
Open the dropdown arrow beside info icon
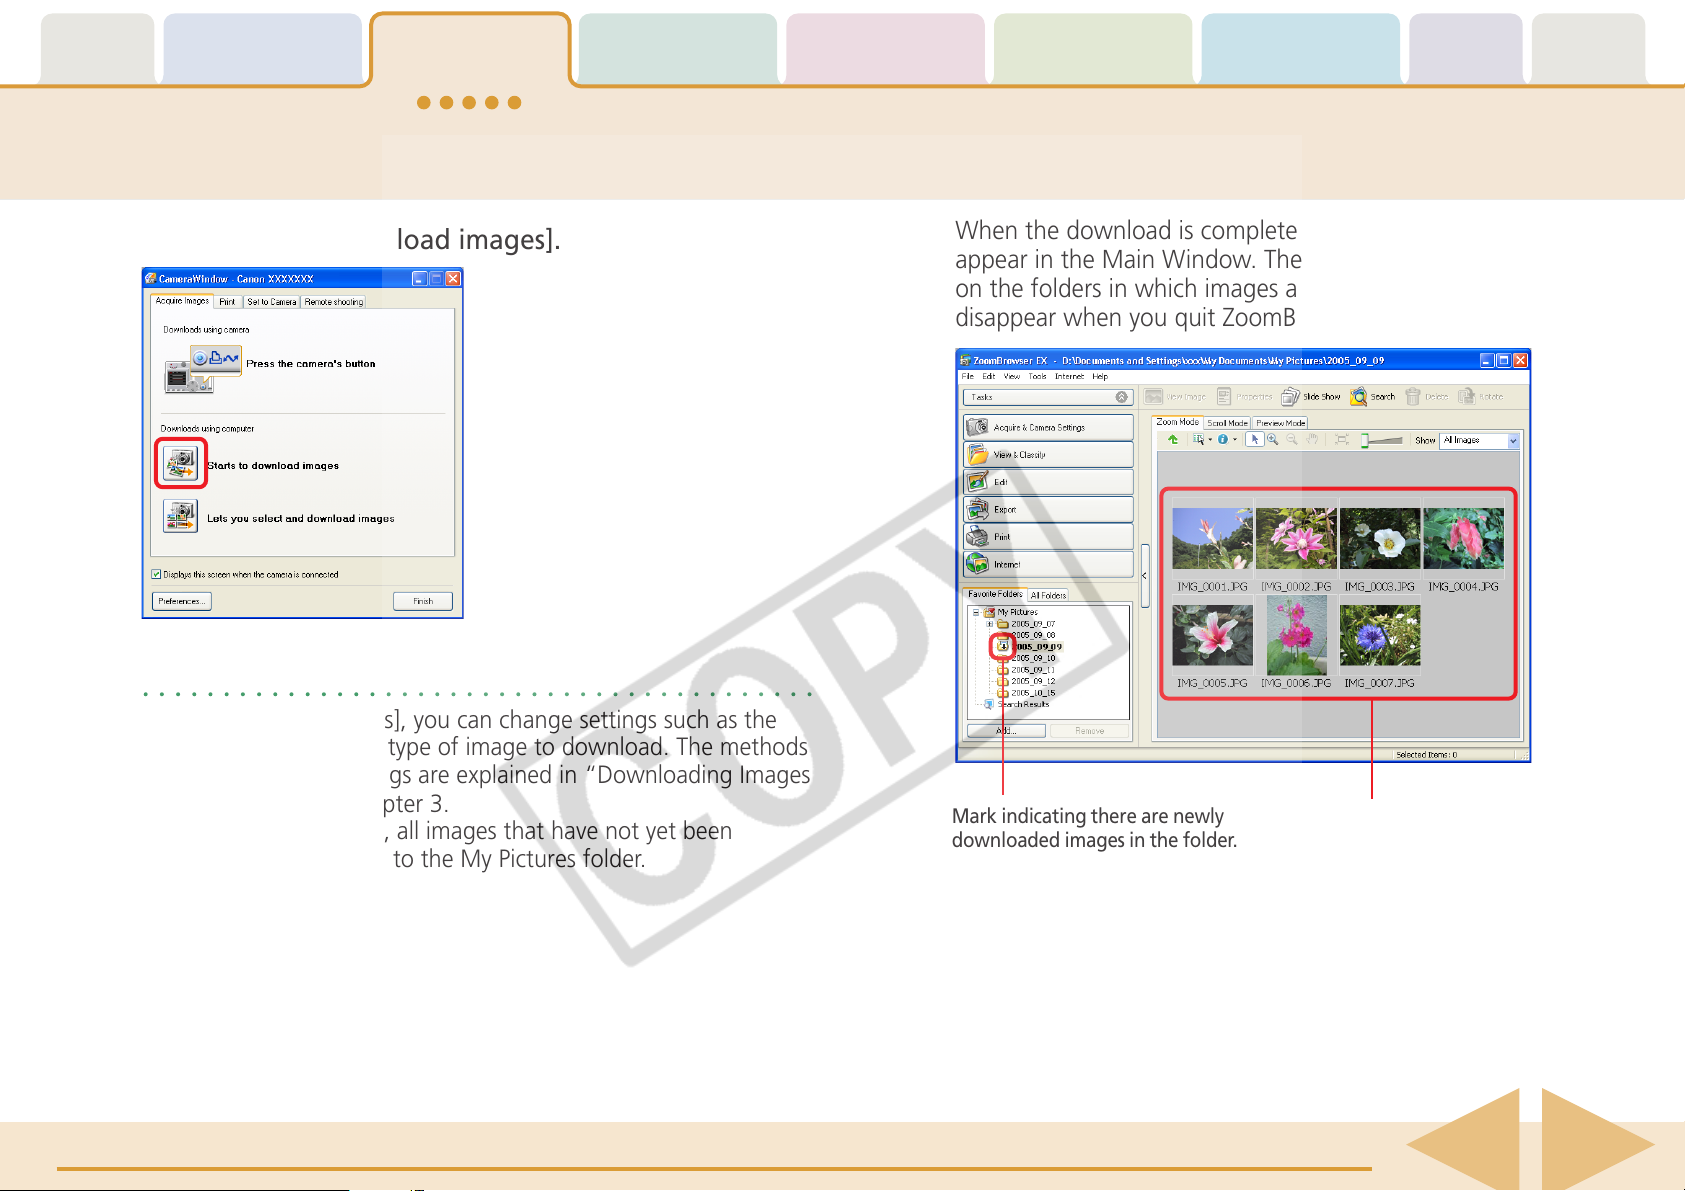(x=1234, y=439)
